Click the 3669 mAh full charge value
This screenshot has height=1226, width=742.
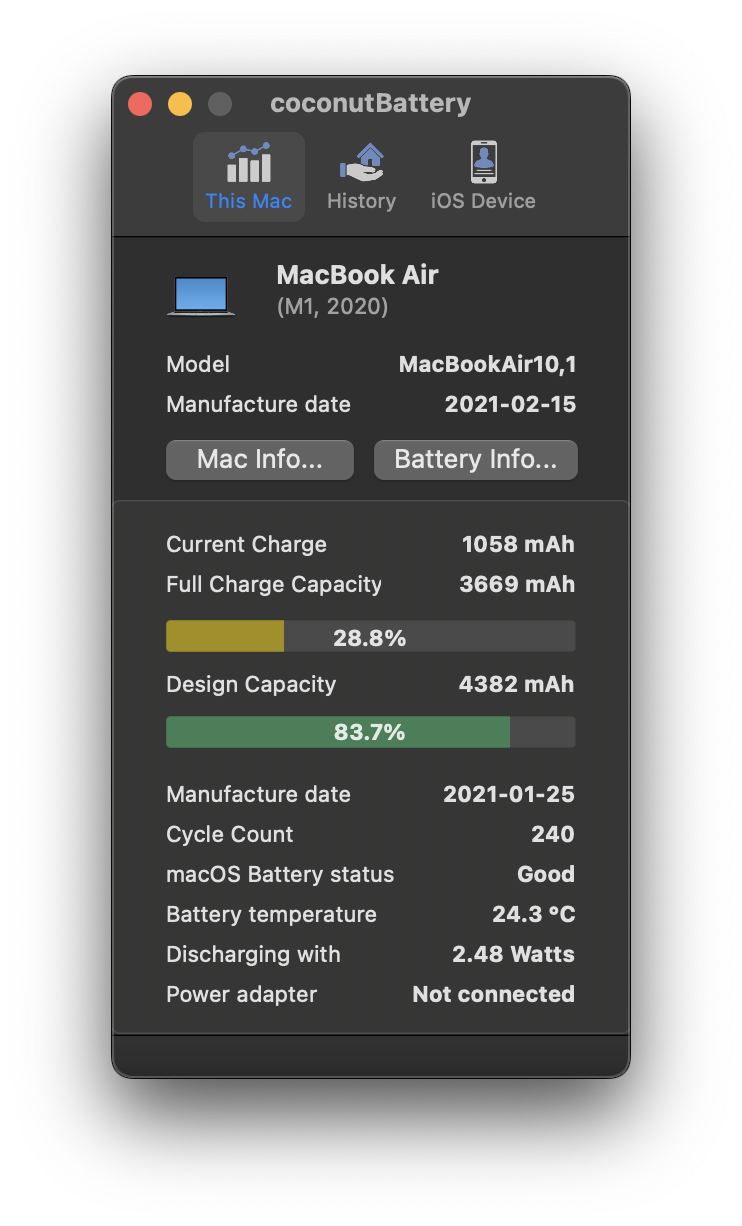click(517, 584)
